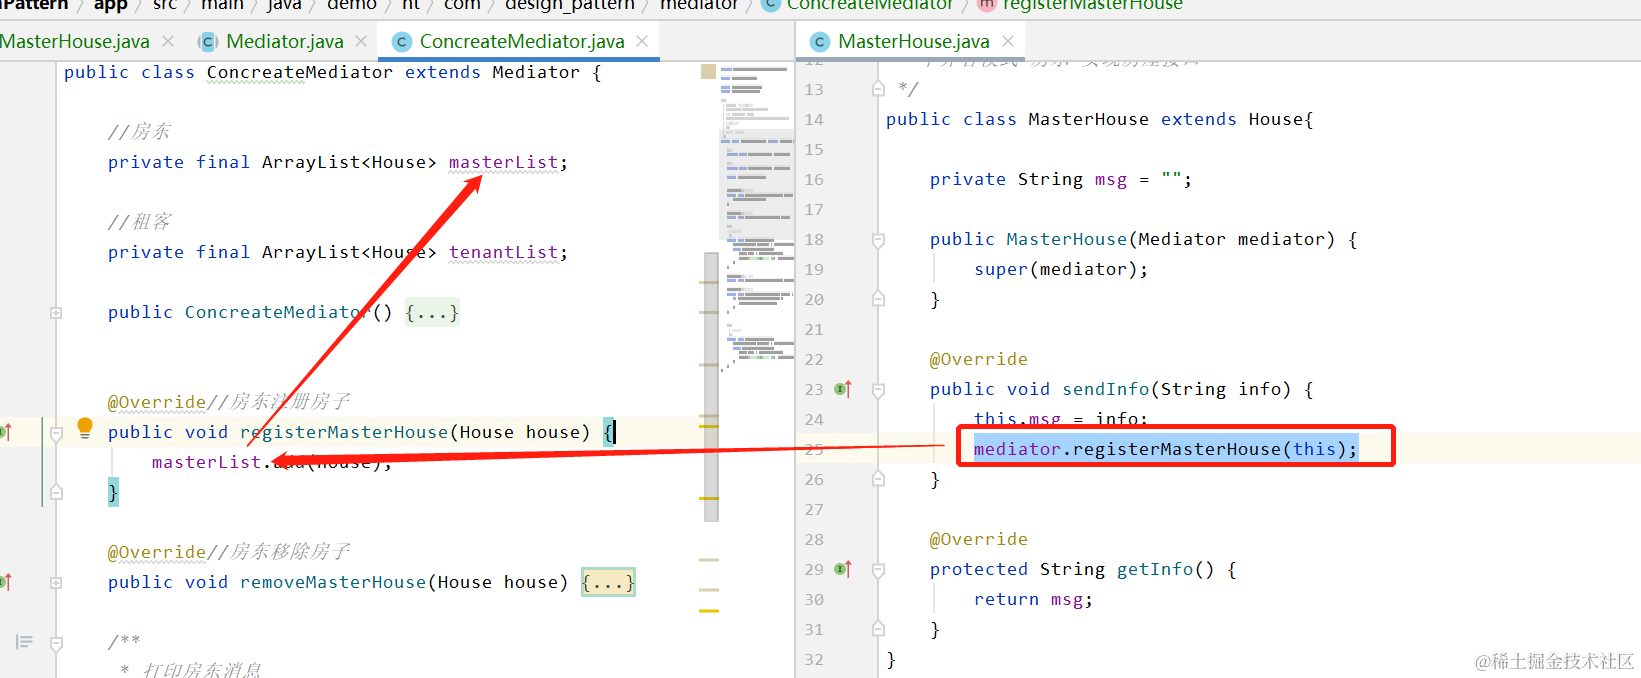Collapse registerMasterHouse method fold marker
Image resolution: width=1641 pixels, height=678 pixels.
point(56,433)
